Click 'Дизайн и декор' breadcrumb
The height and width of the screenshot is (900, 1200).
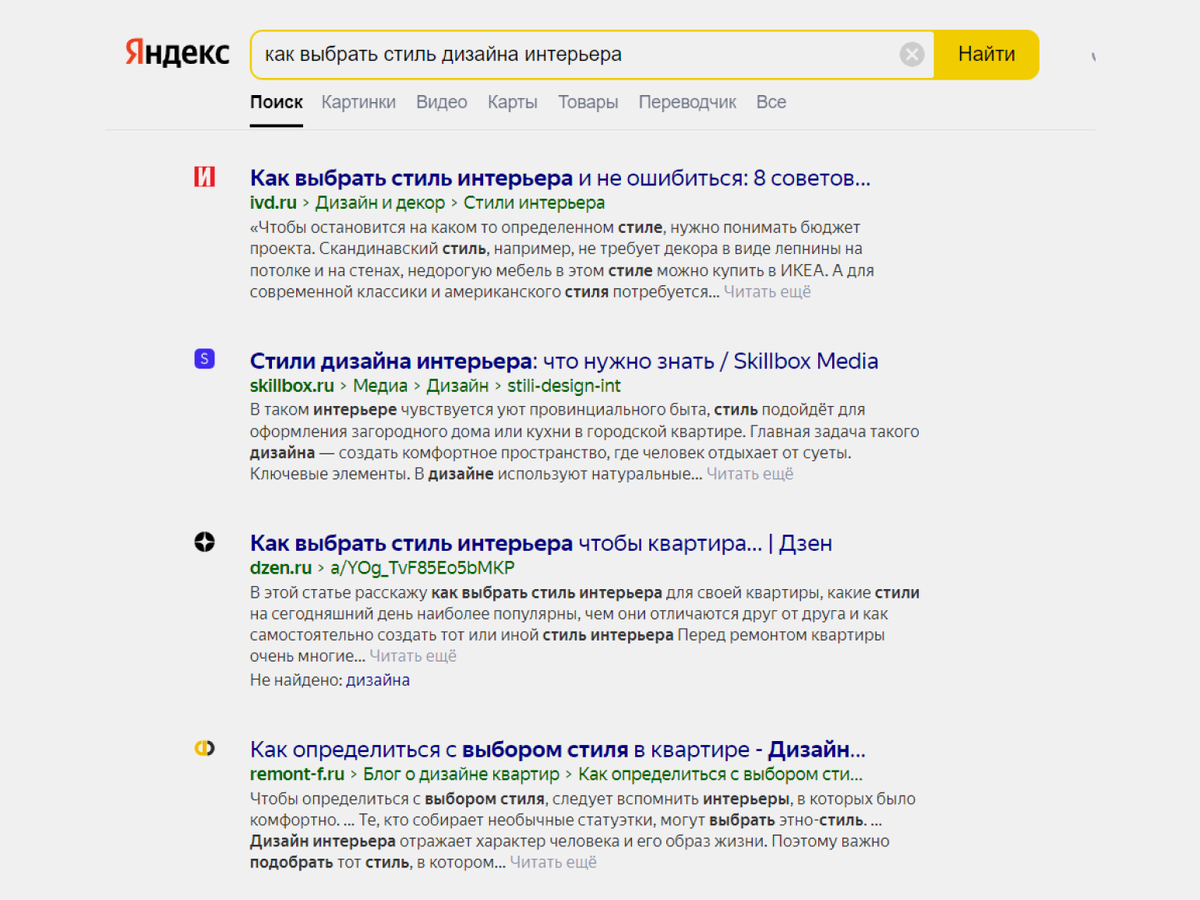[380, 203]
